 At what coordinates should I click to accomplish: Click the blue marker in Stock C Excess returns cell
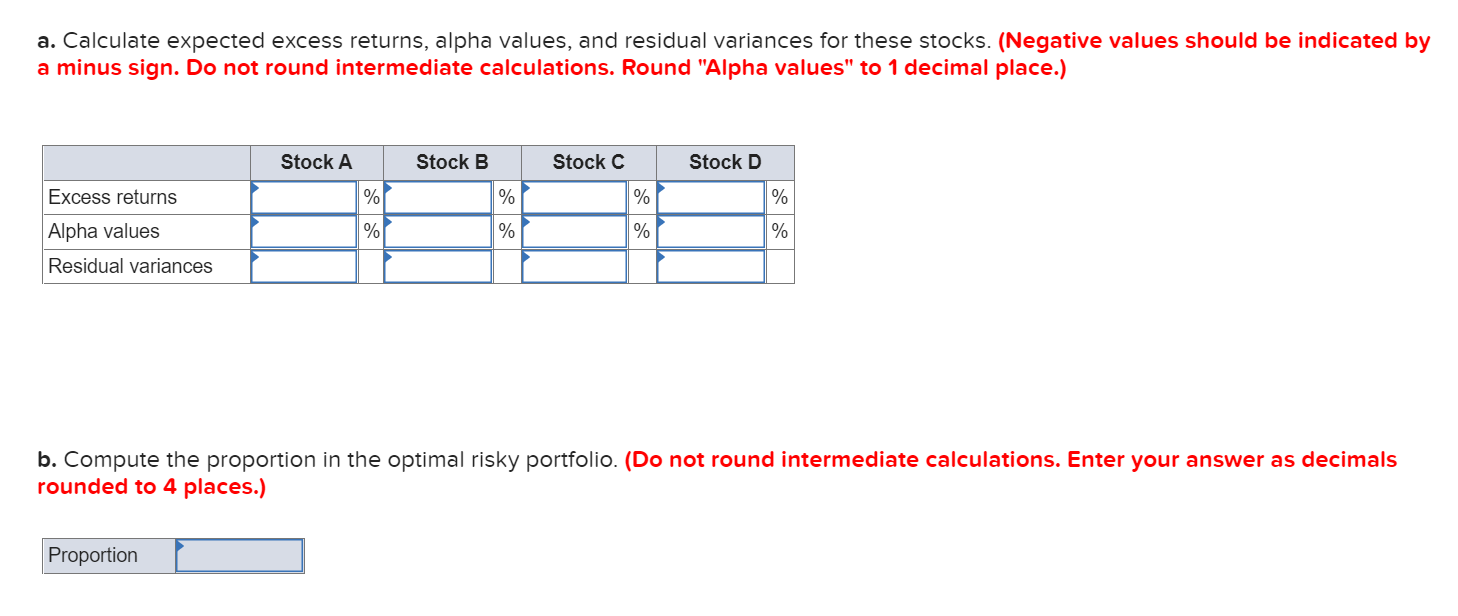[x=525, y=190]
